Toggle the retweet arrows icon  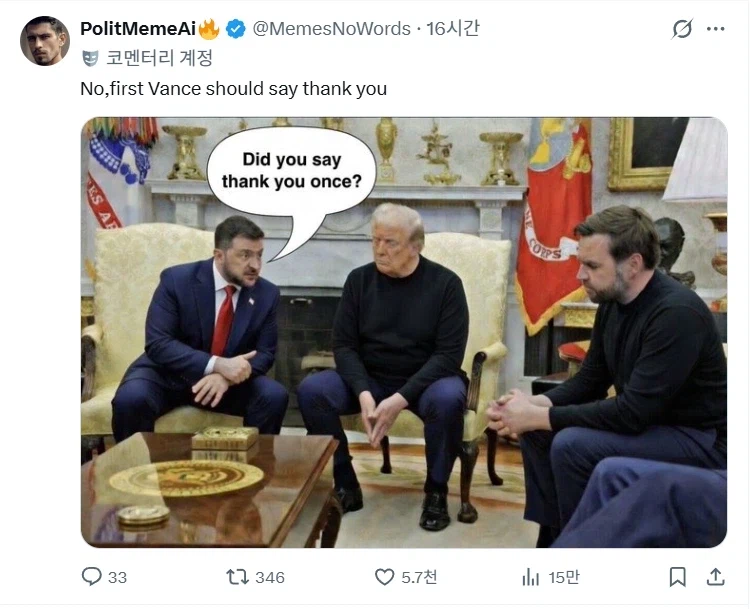[x=238, y=577]
